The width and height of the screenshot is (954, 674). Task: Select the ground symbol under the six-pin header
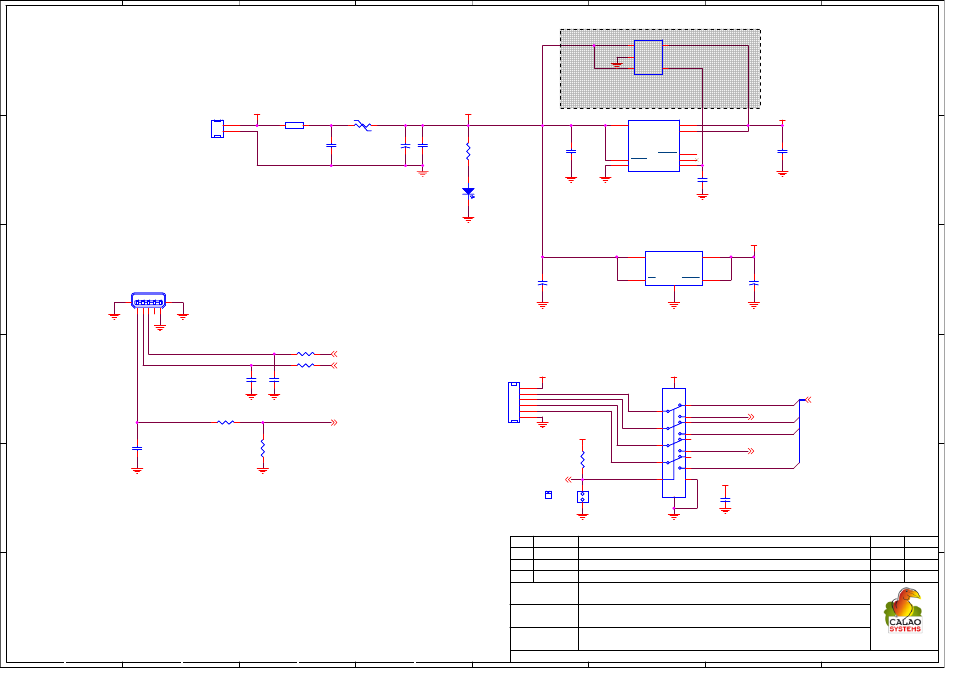coord(543,424)
